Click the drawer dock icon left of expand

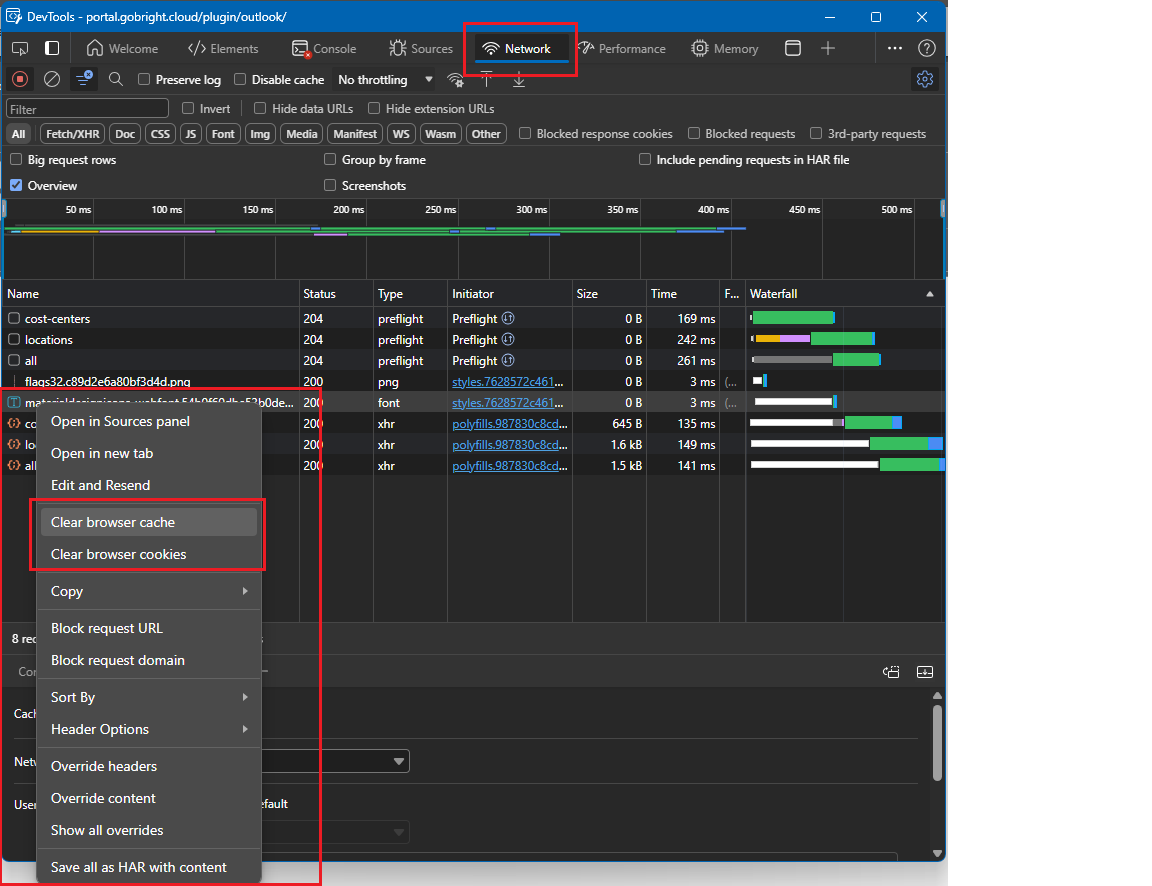(x=891, y=671)
